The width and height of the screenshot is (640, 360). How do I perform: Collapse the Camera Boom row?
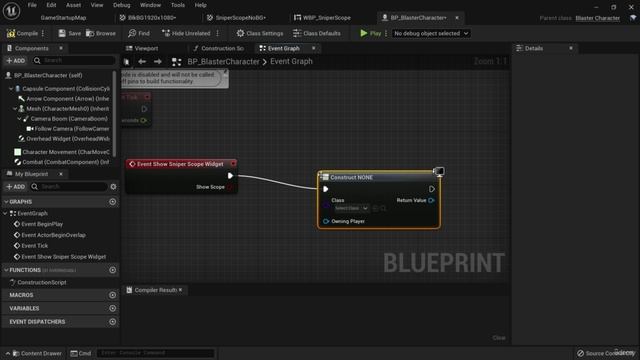[19, 119]
